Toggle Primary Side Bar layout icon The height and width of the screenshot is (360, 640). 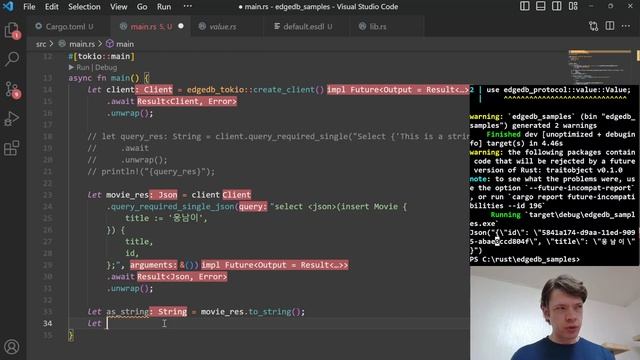tap(524, 6)
